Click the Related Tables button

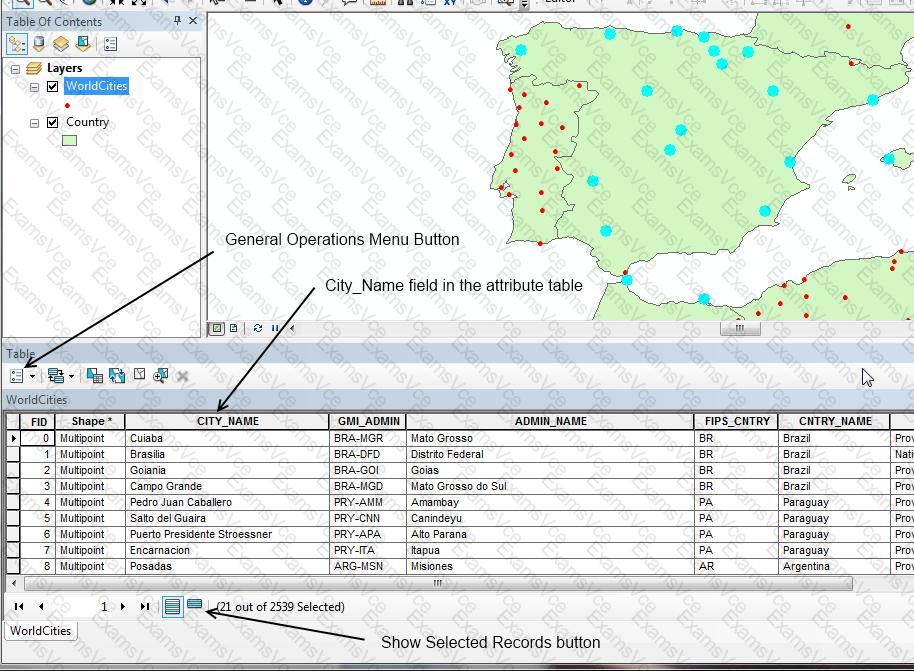55,376
